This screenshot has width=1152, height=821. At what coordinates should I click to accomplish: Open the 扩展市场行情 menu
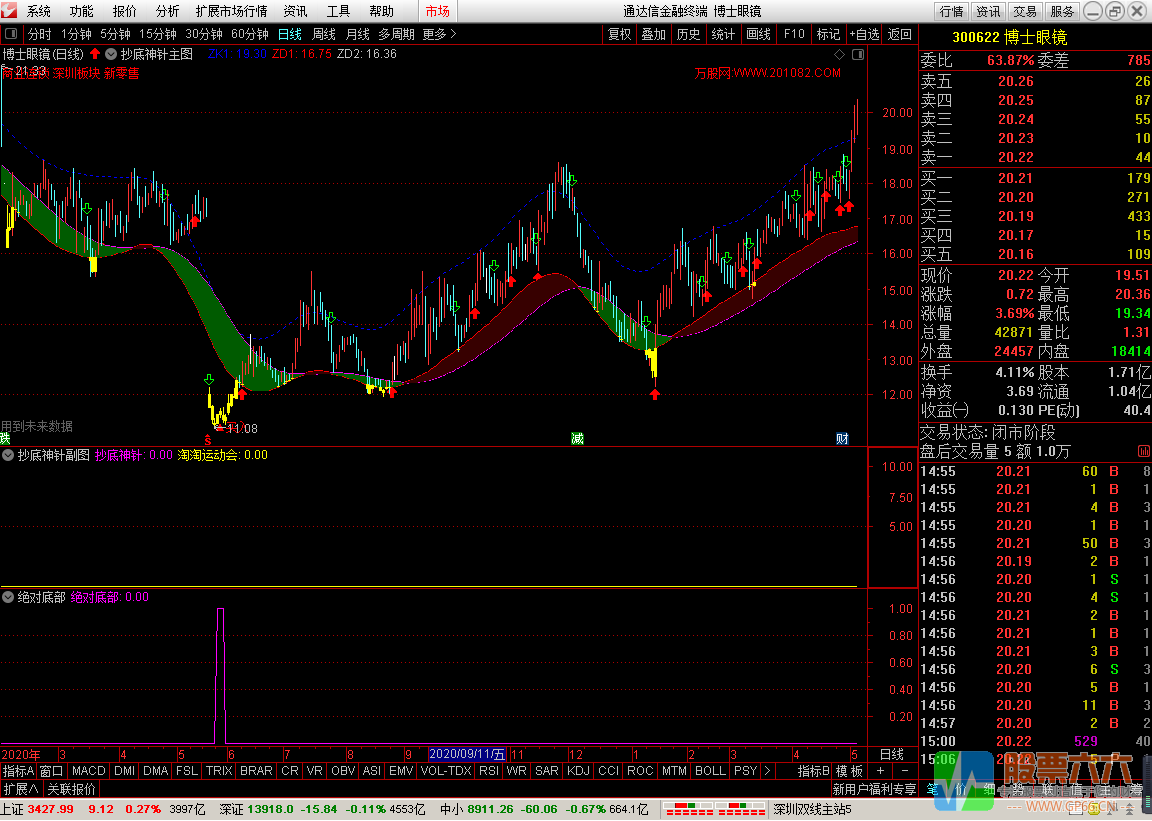point(231,11)
